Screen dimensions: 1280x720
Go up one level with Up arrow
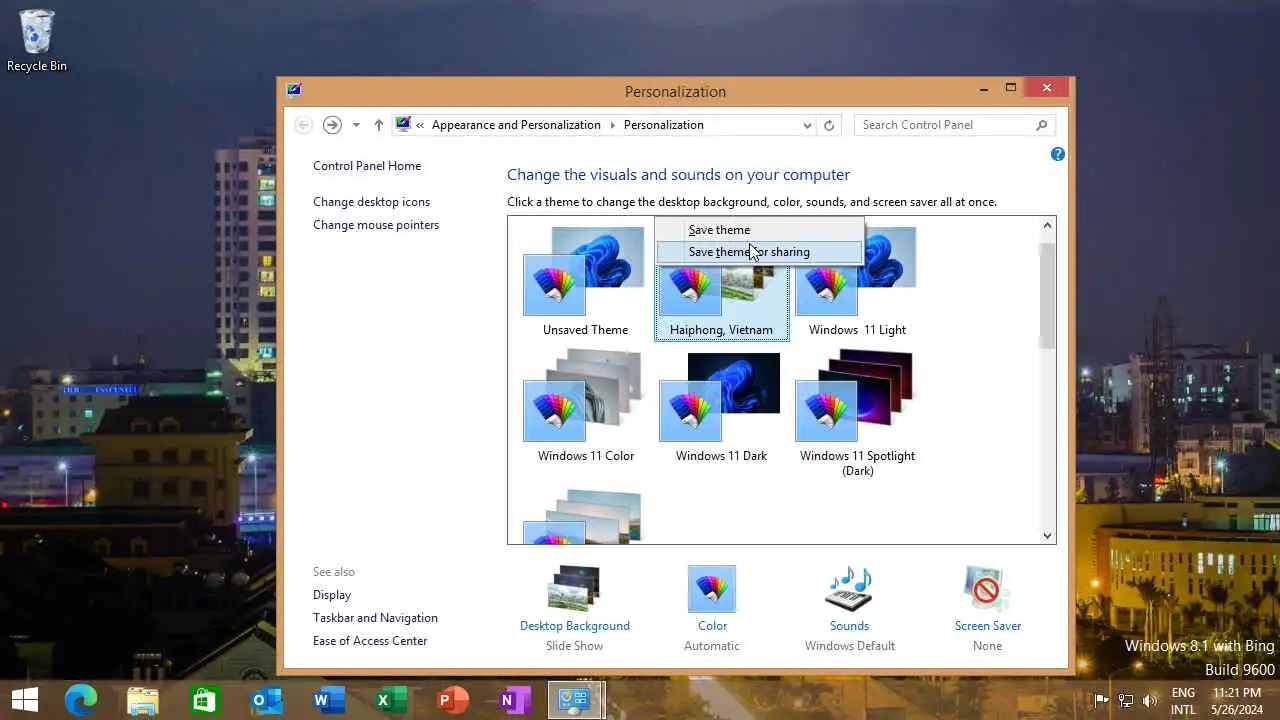point(378,125)
